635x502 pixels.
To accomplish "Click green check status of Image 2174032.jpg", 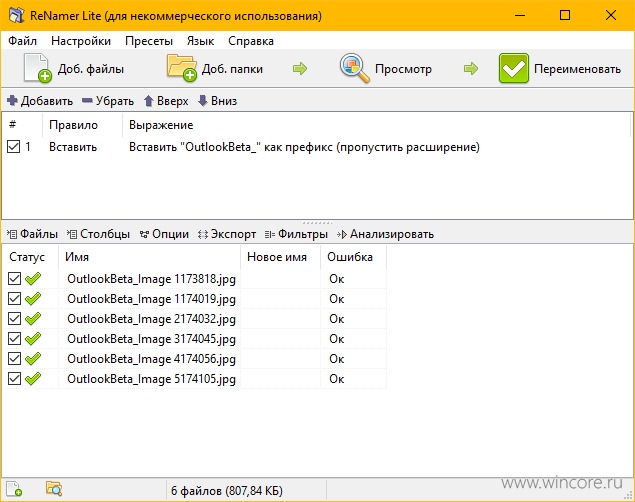I will (33, 319).
